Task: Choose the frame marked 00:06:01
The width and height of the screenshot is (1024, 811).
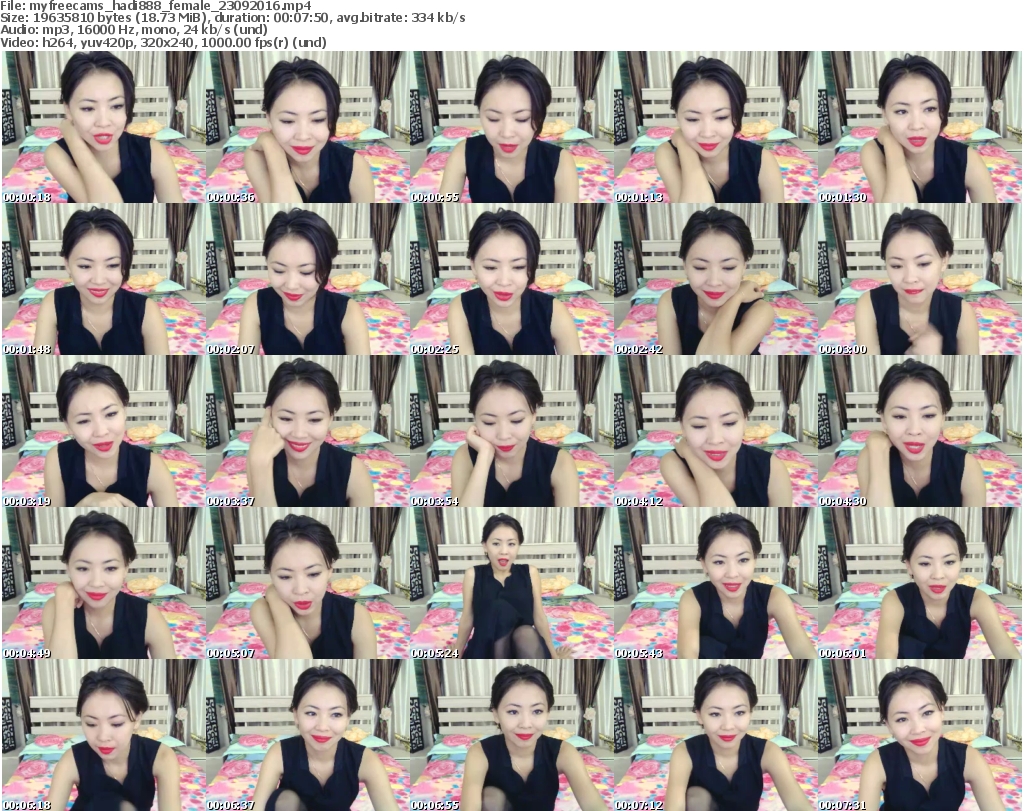Action: click(x=920, y=584)
